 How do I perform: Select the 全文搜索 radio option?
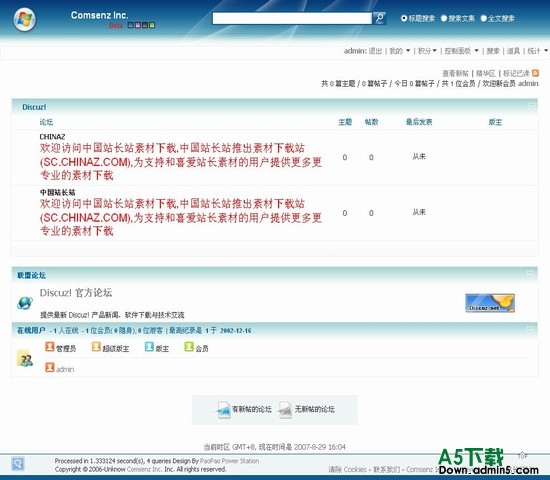click(x=484, y=18)
